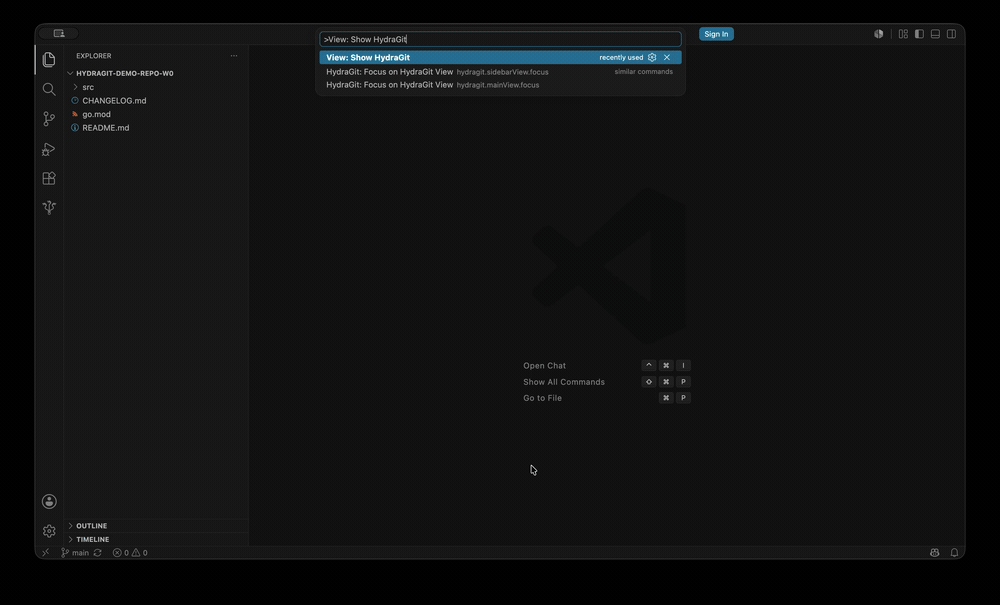The height and width of the screenshot is (605, 1000).
Task: Click in the command palette input field
Action: click(x=501, y=39)
